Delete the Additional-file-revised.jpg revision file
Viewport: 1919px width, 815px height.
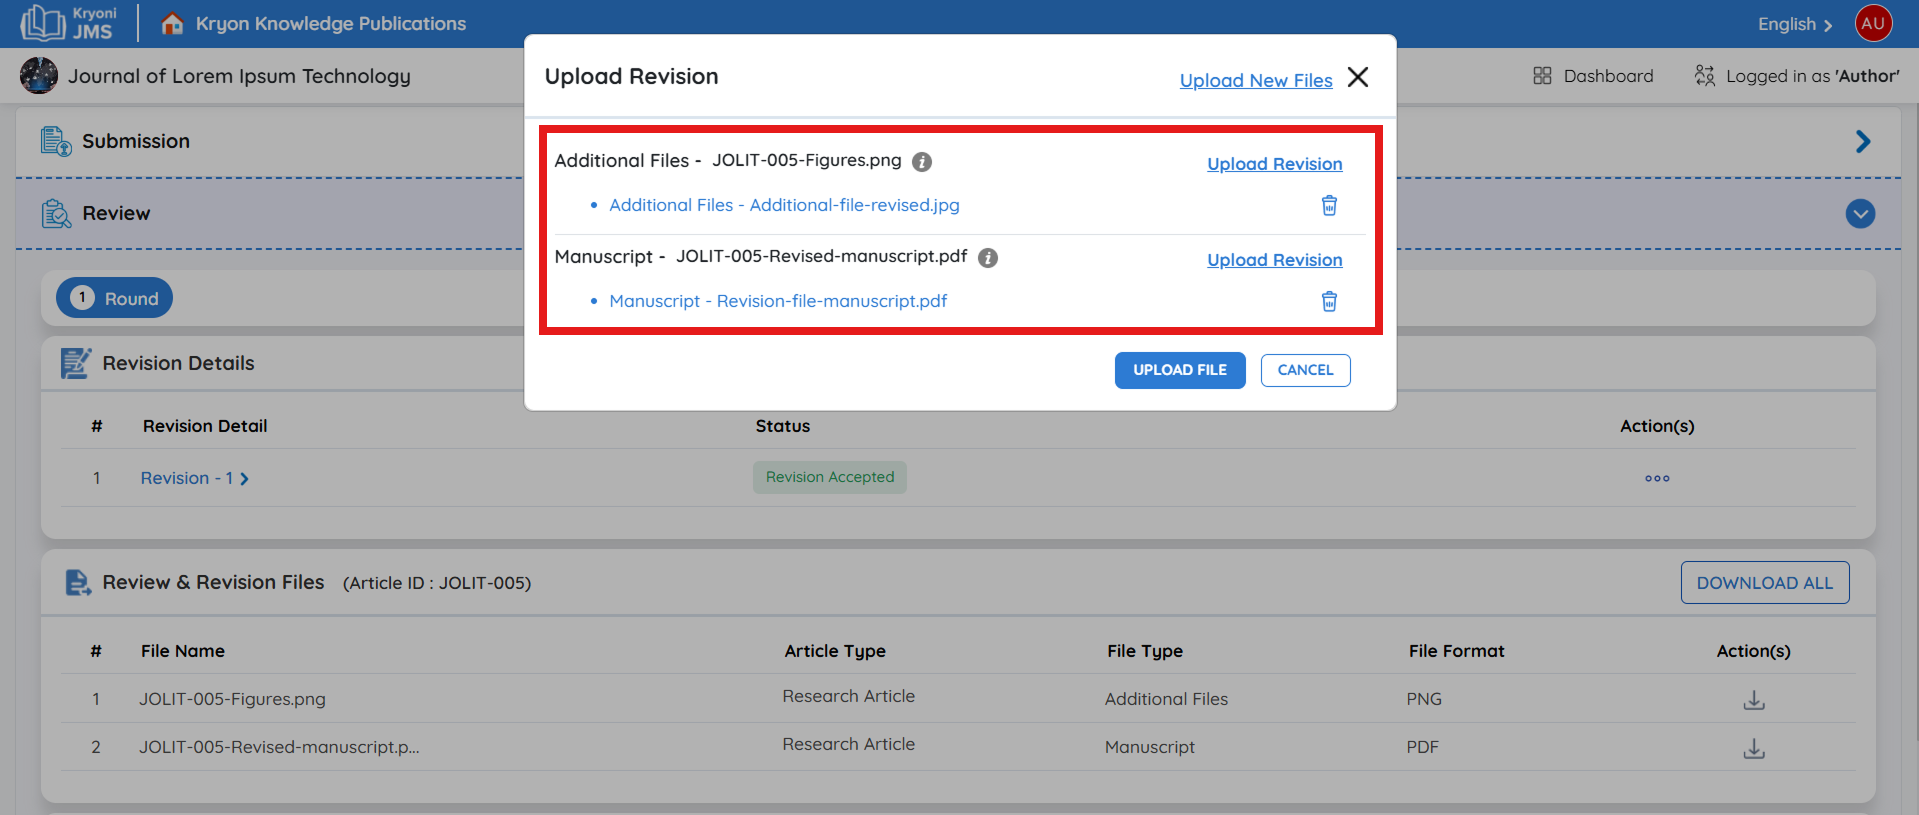click(x=1329, y=205)
